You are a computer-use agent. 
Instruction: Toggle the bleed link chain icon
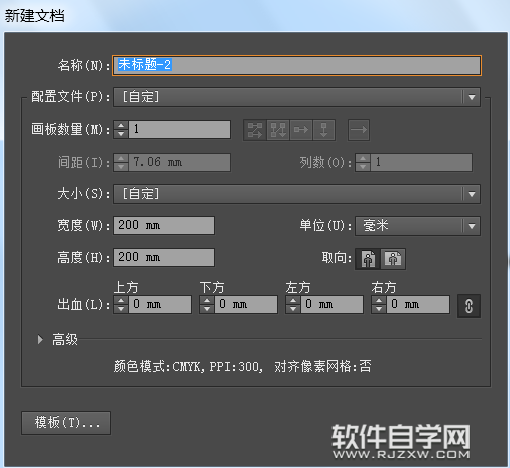tap(469, 306)
